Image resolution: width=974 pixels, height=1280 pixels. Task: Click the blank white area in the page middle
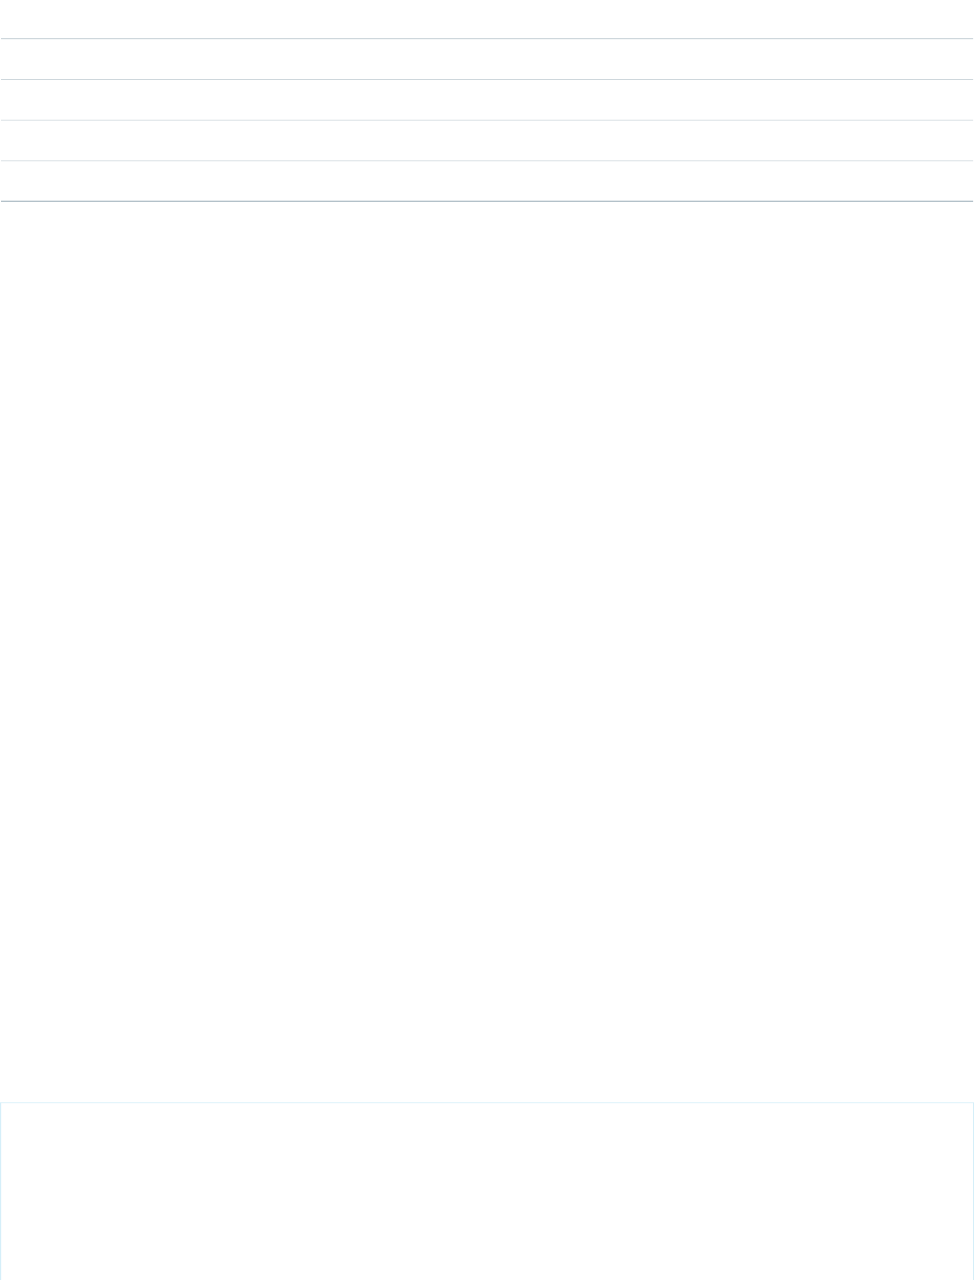487,650
